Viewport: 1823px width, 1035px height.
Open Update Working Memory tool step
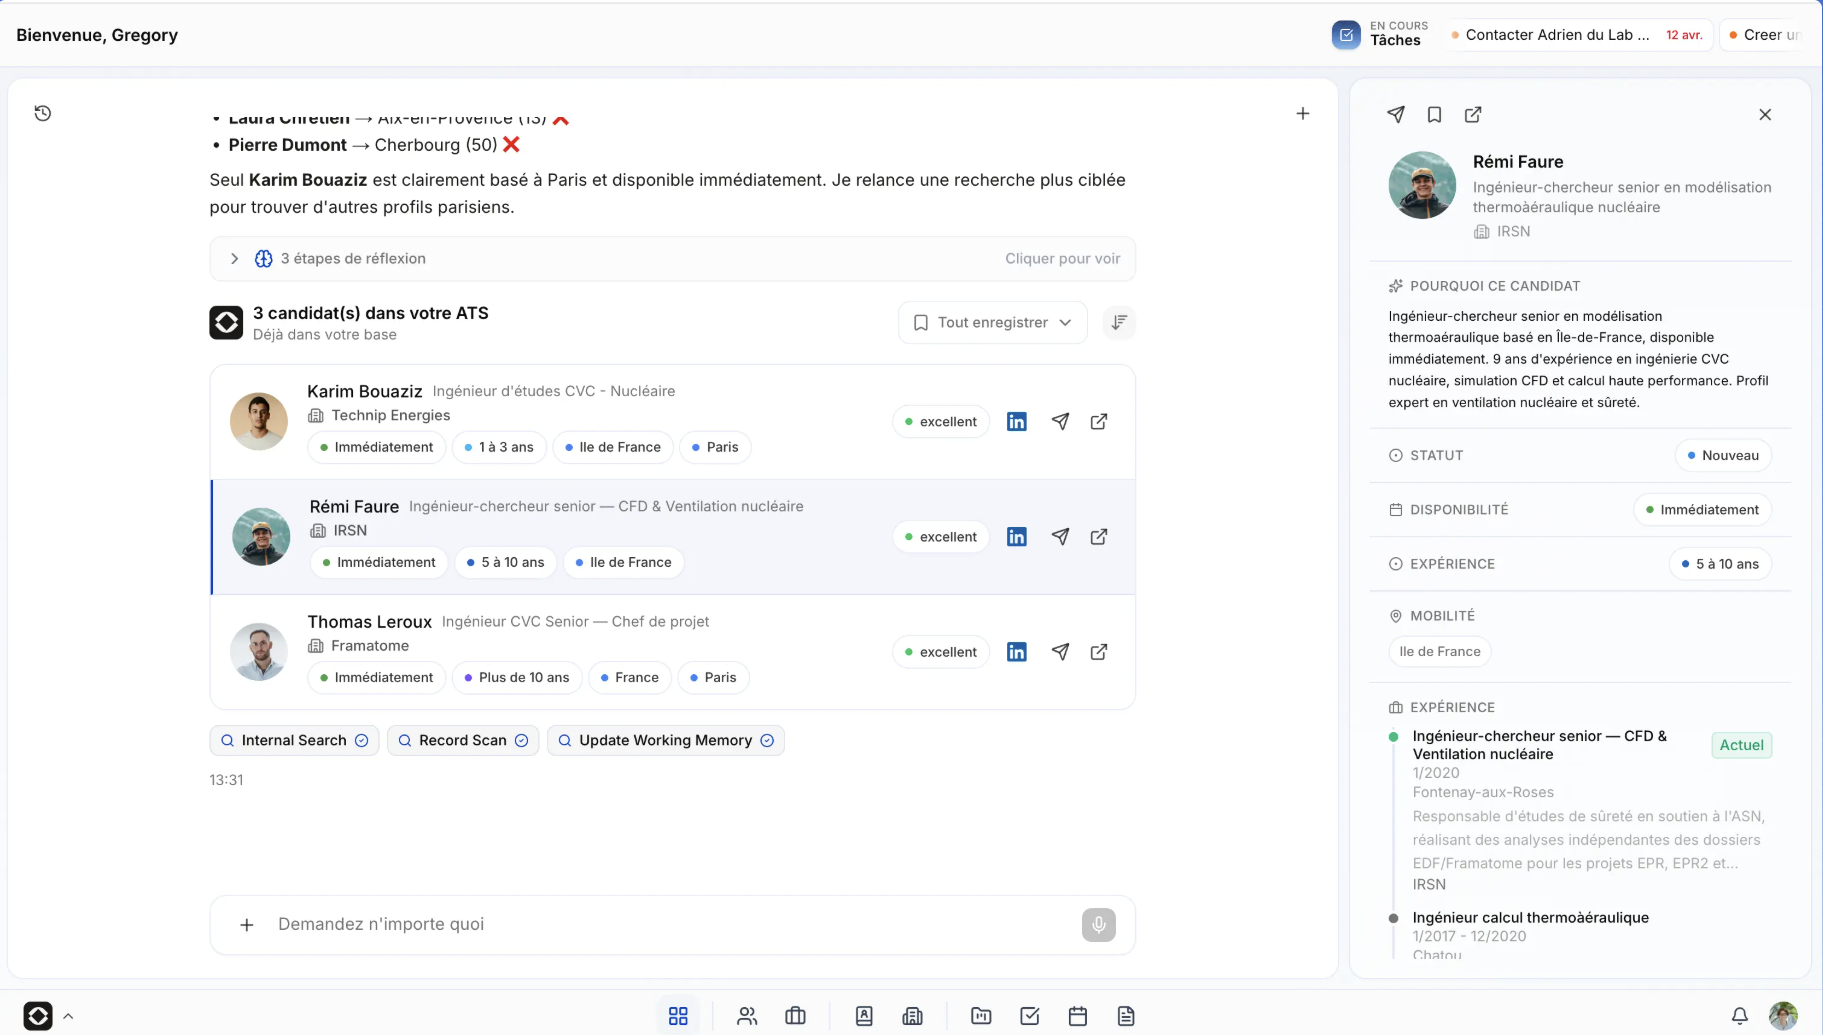coord(665,741)
